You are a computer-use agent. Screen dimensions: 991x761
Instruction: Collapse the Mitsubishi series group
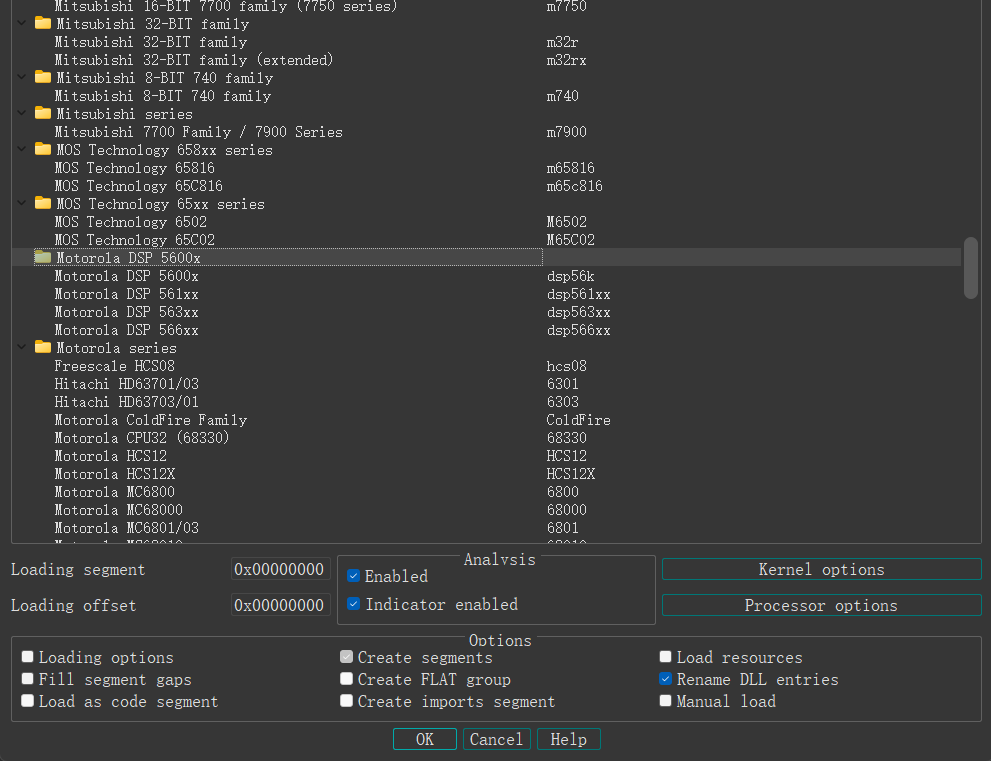[x=21, y=113]
